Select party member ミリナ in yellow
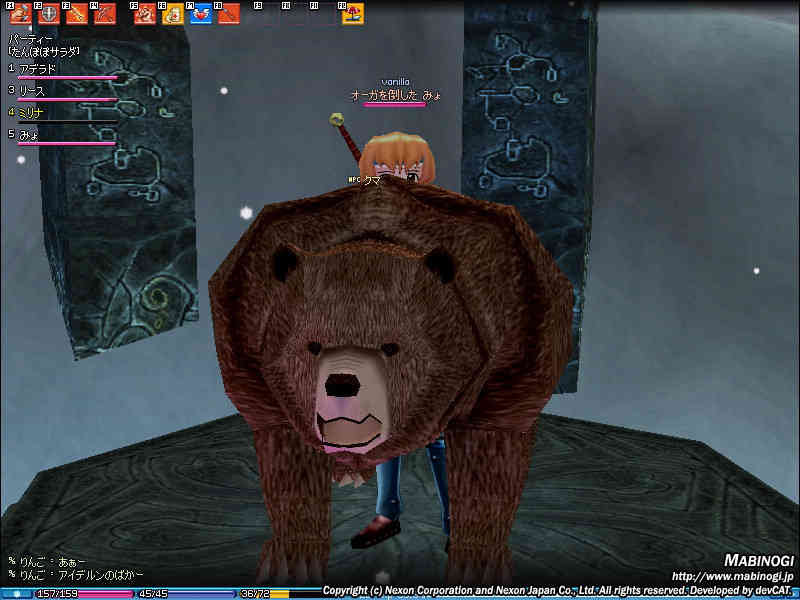Screen dimensions: 800x600 point(33,113)
